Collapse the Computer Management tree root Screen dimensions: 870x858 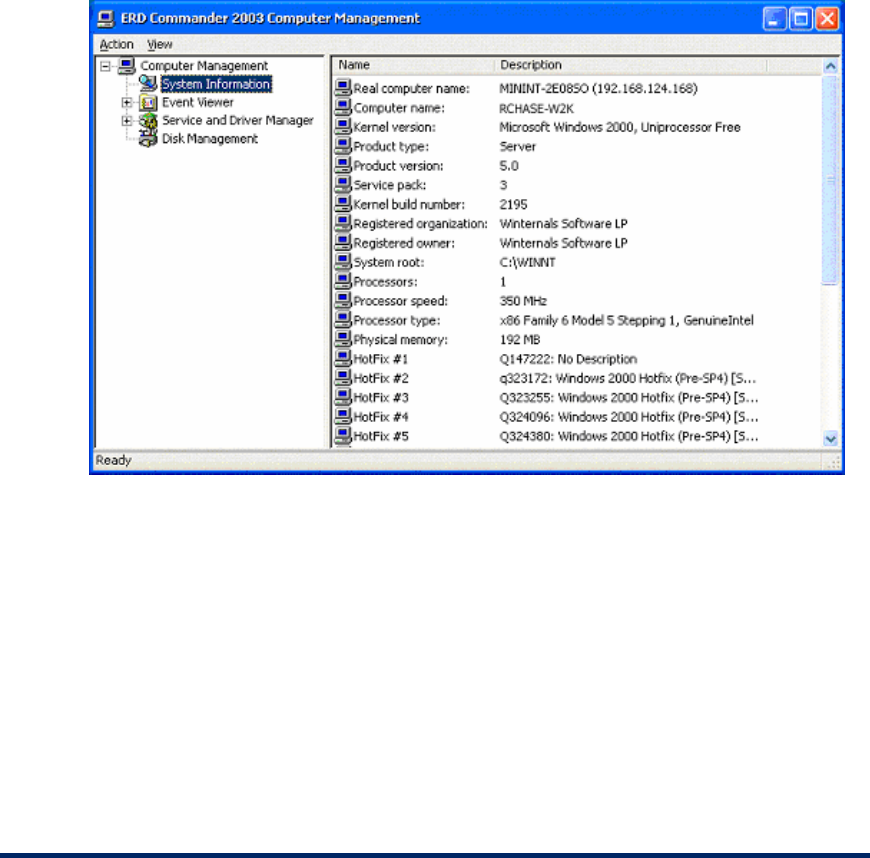pos(105,67)
